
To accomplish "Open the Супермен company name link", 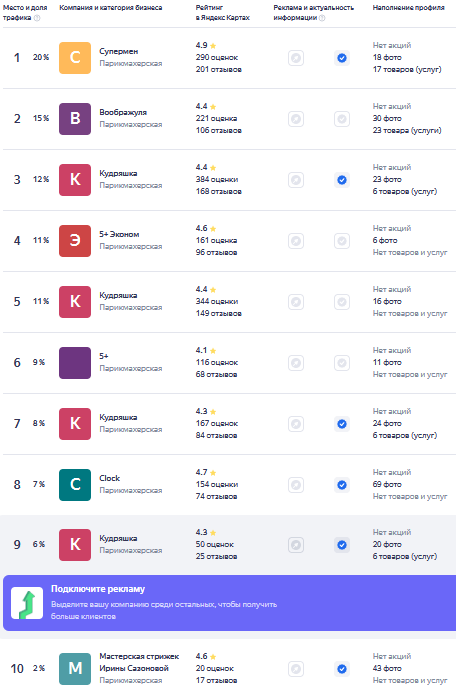I will [x=119, y=52].
